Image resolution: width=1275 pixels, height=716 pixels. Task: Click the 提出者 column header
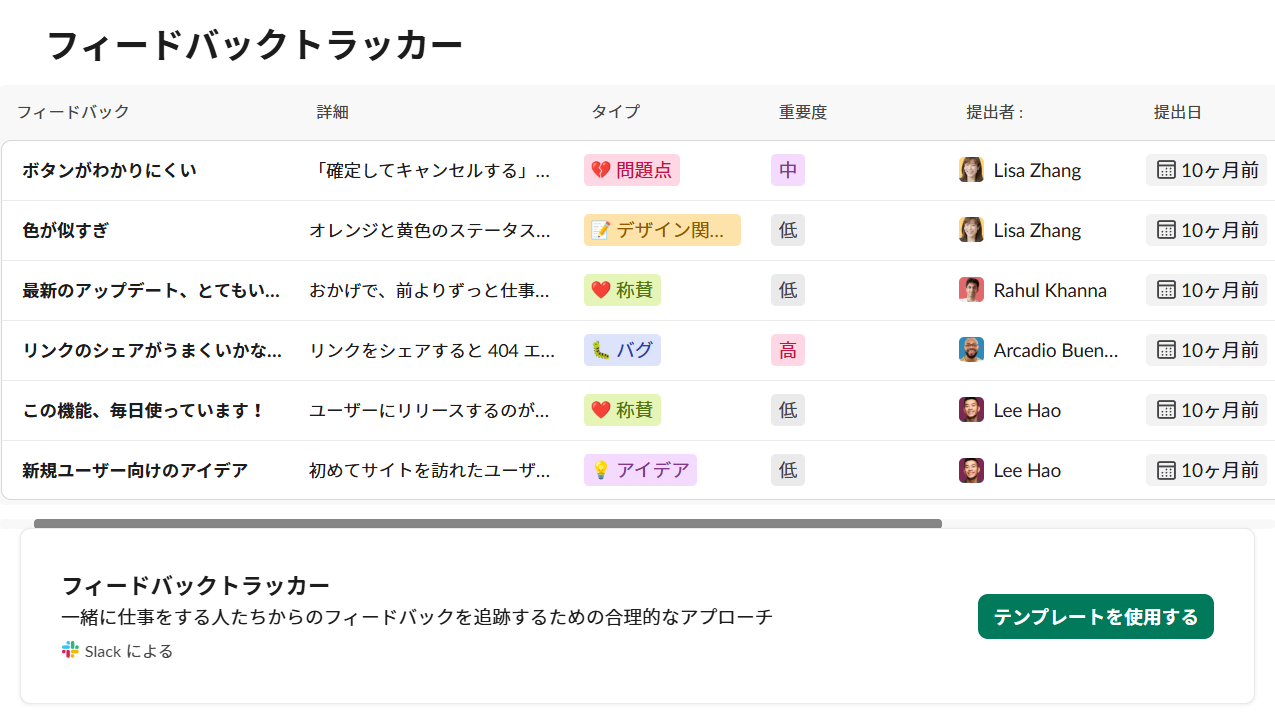click(x=994, y=112)
